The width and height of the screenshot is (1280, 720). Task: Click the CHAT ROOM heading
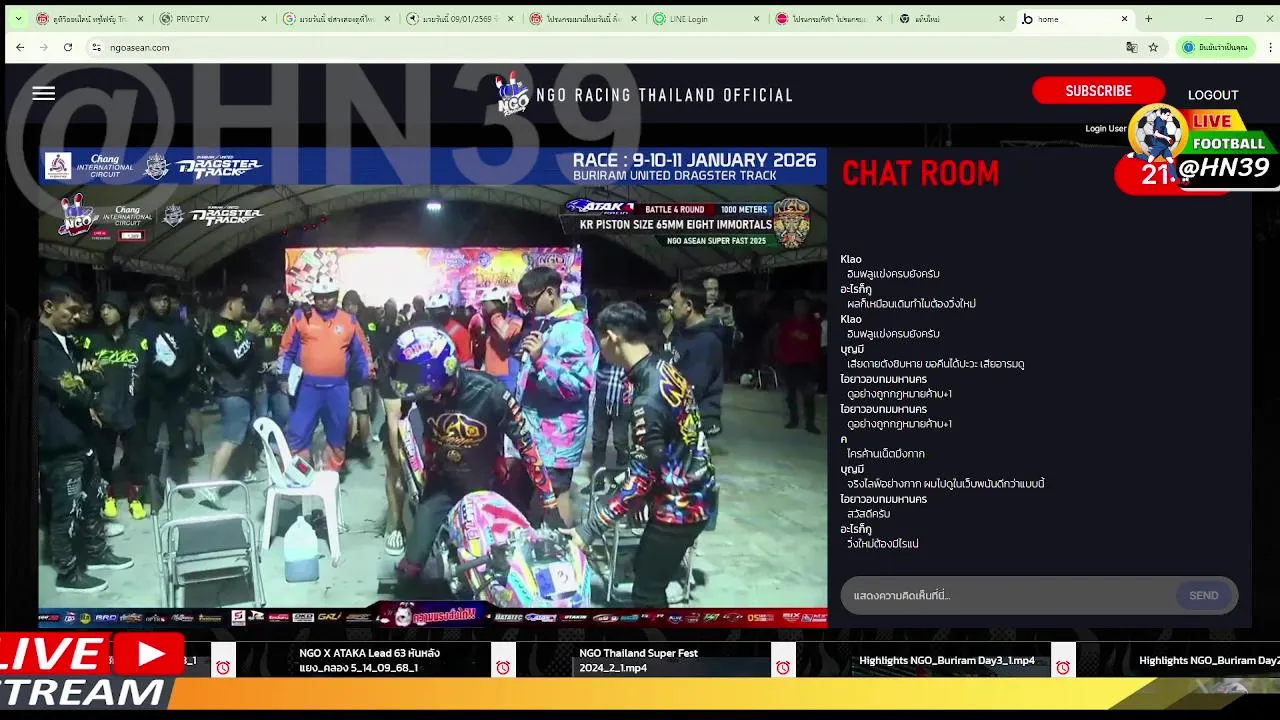coord(920,173)
